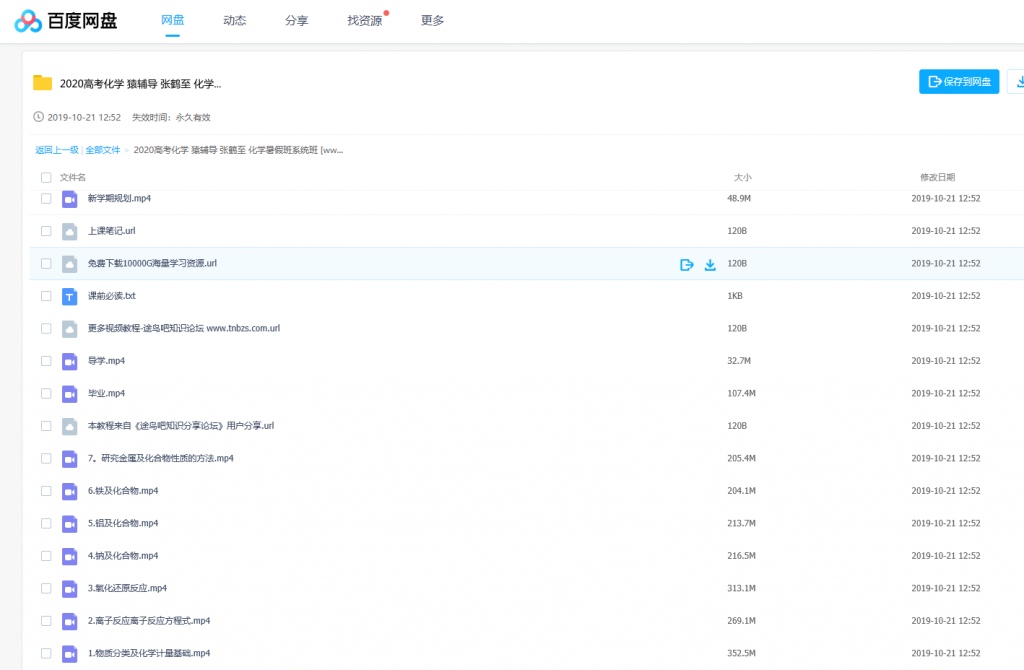Sort files by 大小 column header
Image resolution: width=1024 pixels, height=670 pixels.
coord(742,177)
